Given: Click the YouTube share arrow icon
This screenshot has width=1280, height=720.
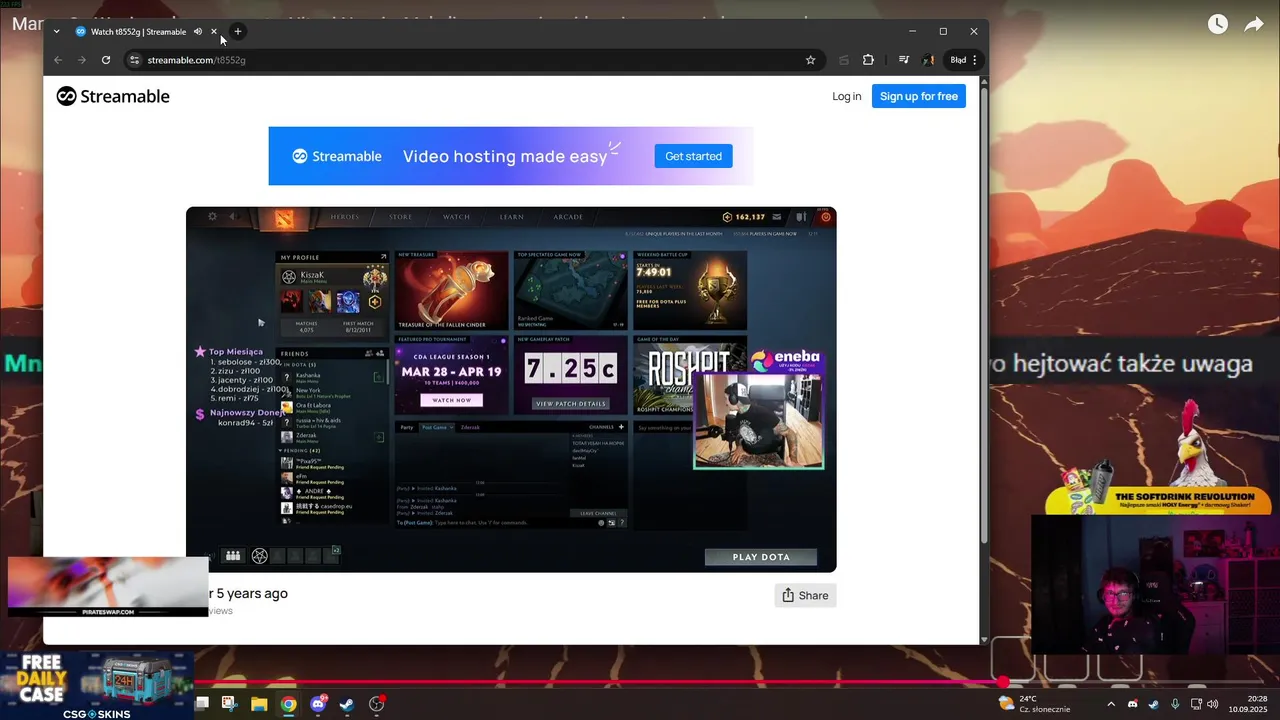Looking at the screenshot, I should [x=1254, y=24].
